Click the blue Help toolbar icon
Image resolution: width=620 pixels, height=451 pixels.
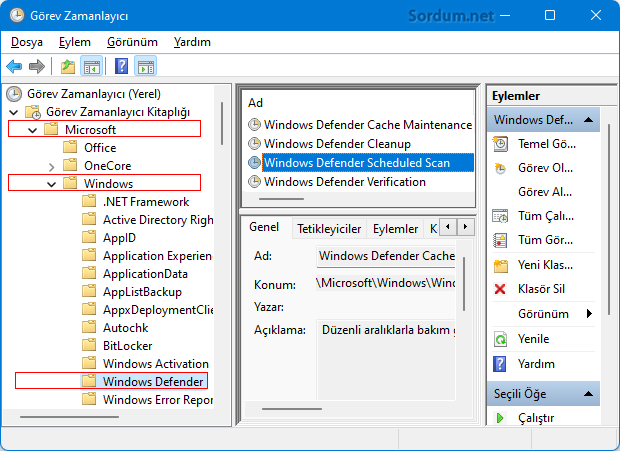(121, 66)
